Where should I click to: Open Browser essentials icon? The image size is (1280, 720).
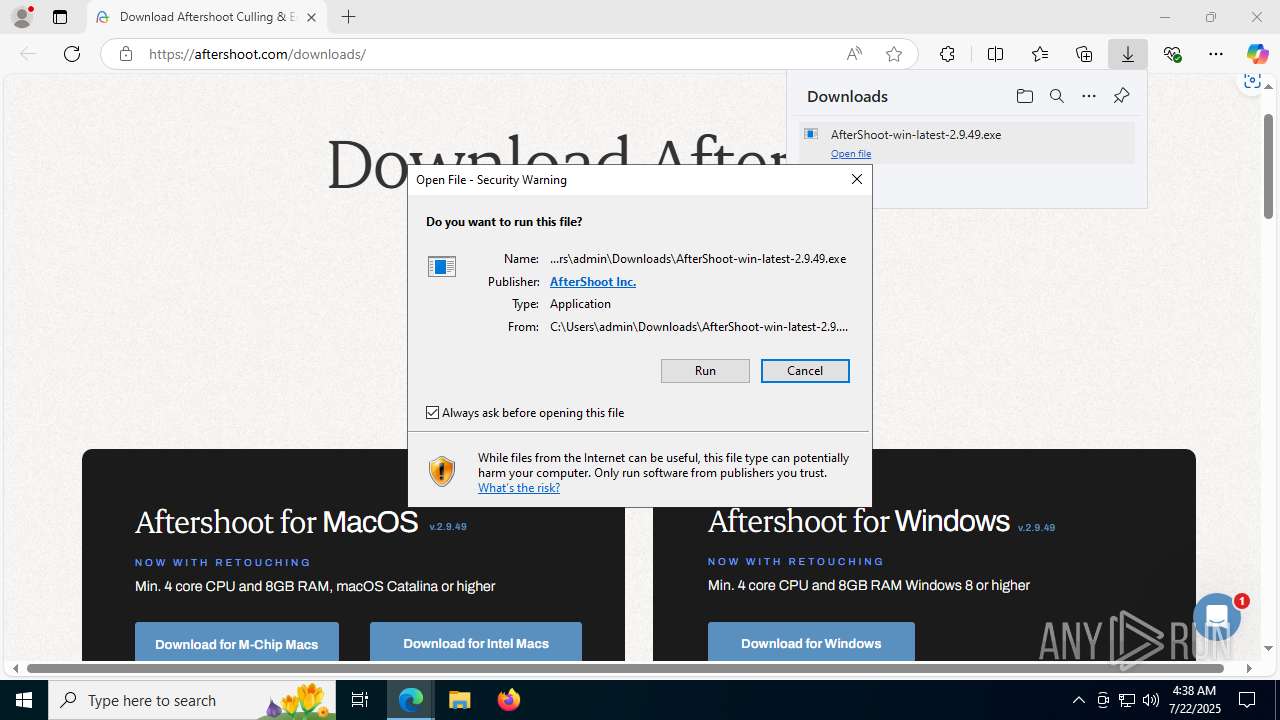coord(1172,54)
